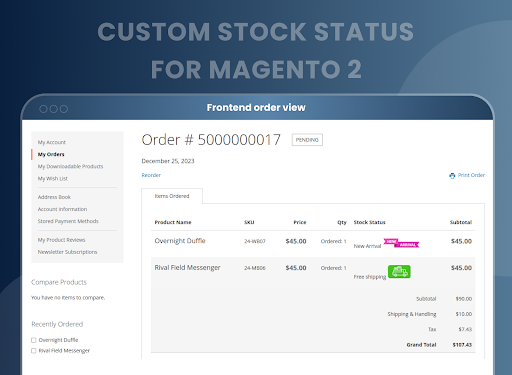
Task: Click the Price column header
Action: coord(300,222)
